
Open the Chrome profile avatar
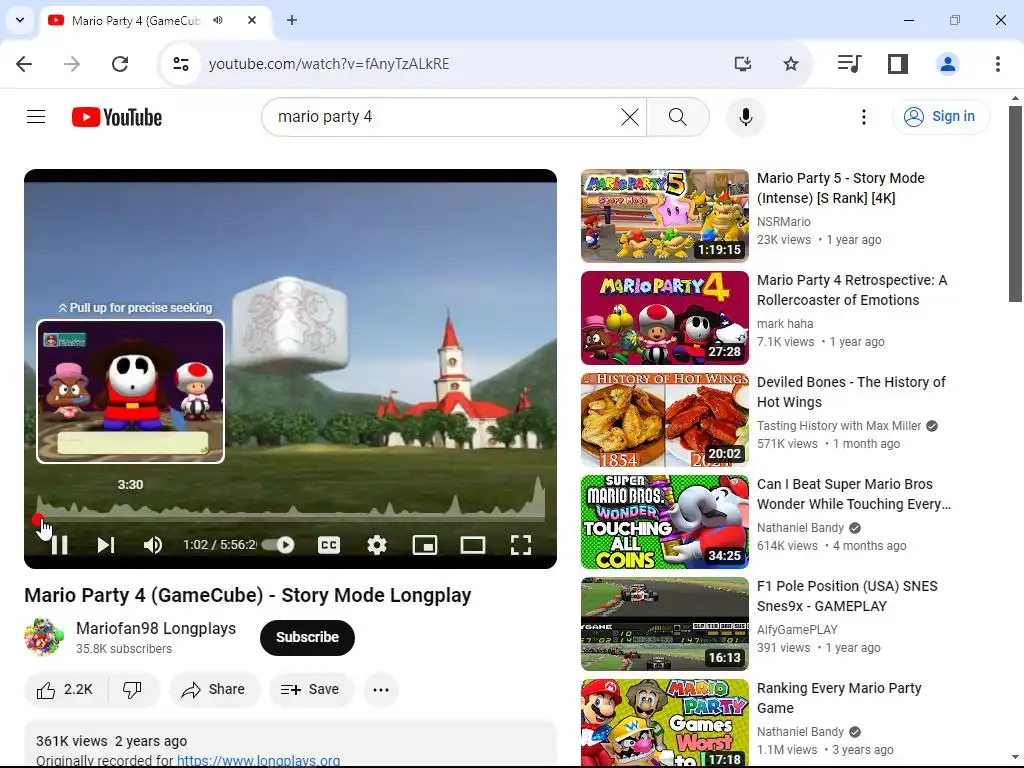[948, 64]
